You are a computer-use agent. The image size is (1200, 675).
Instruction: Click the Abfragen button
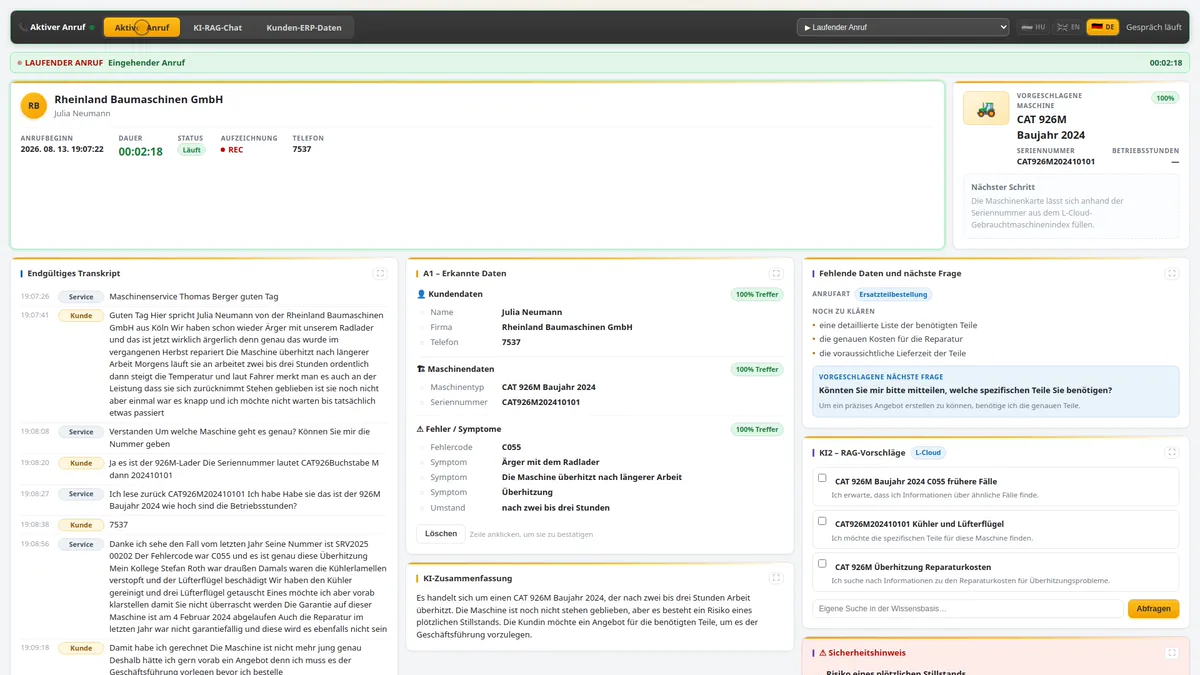pyautogui.click(x=1153, y=608)
